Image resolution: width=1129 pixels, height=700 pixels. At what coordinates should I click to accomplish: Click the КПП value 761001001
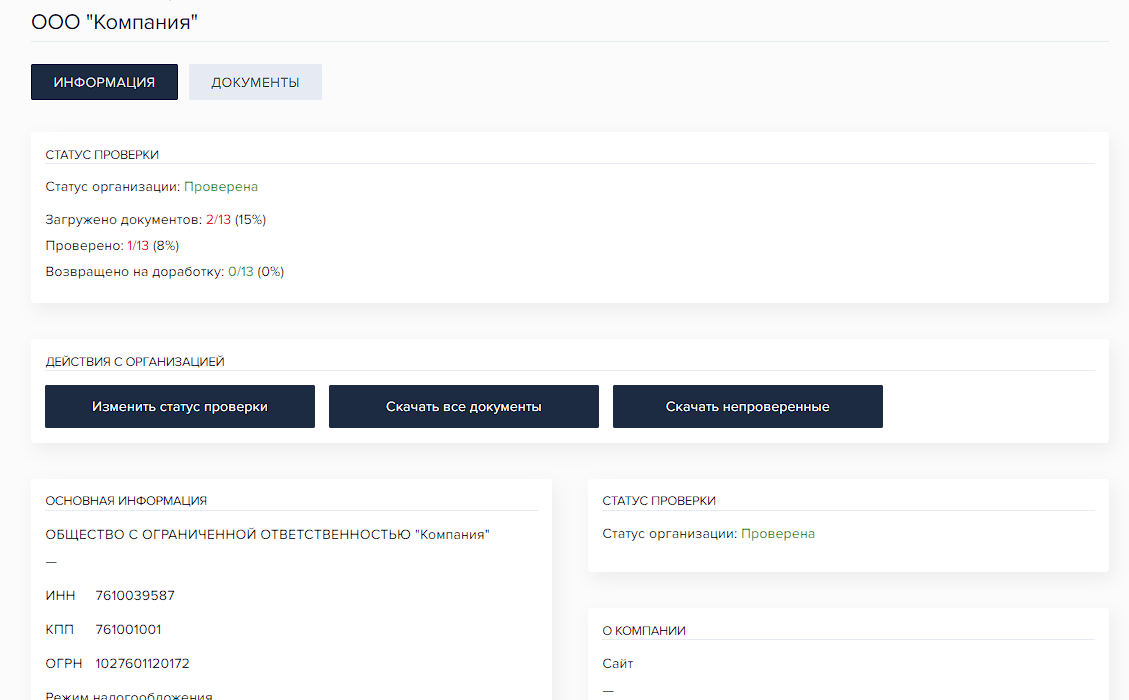tap(128, 629)
